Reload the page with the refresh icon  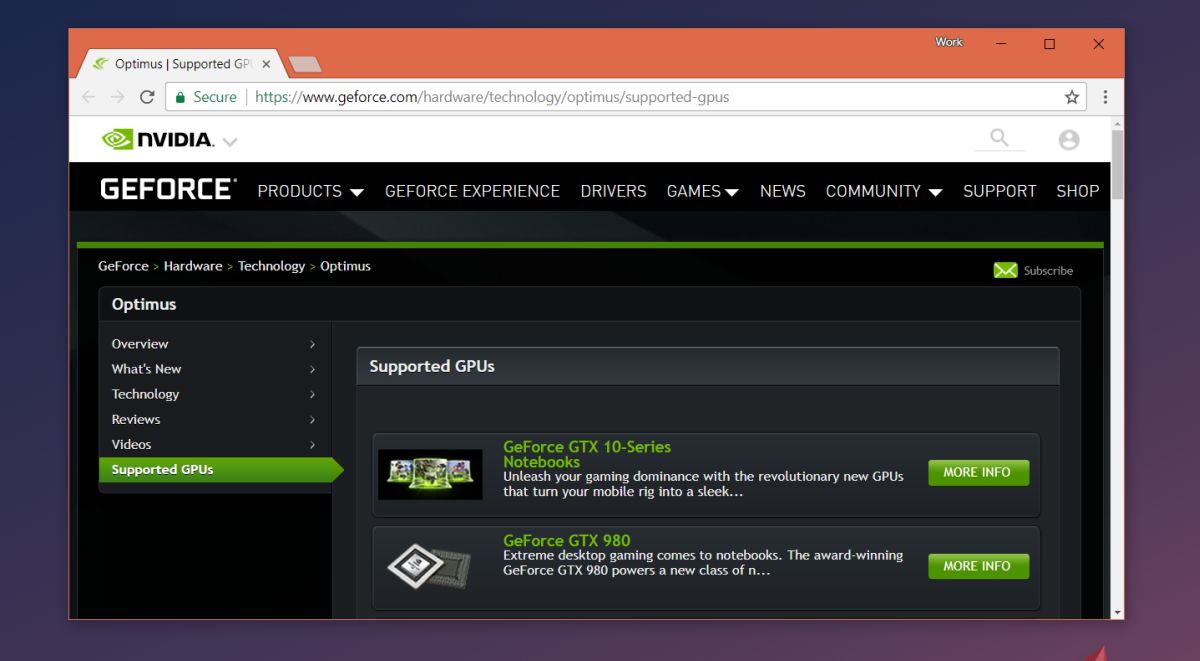(147, 97)
